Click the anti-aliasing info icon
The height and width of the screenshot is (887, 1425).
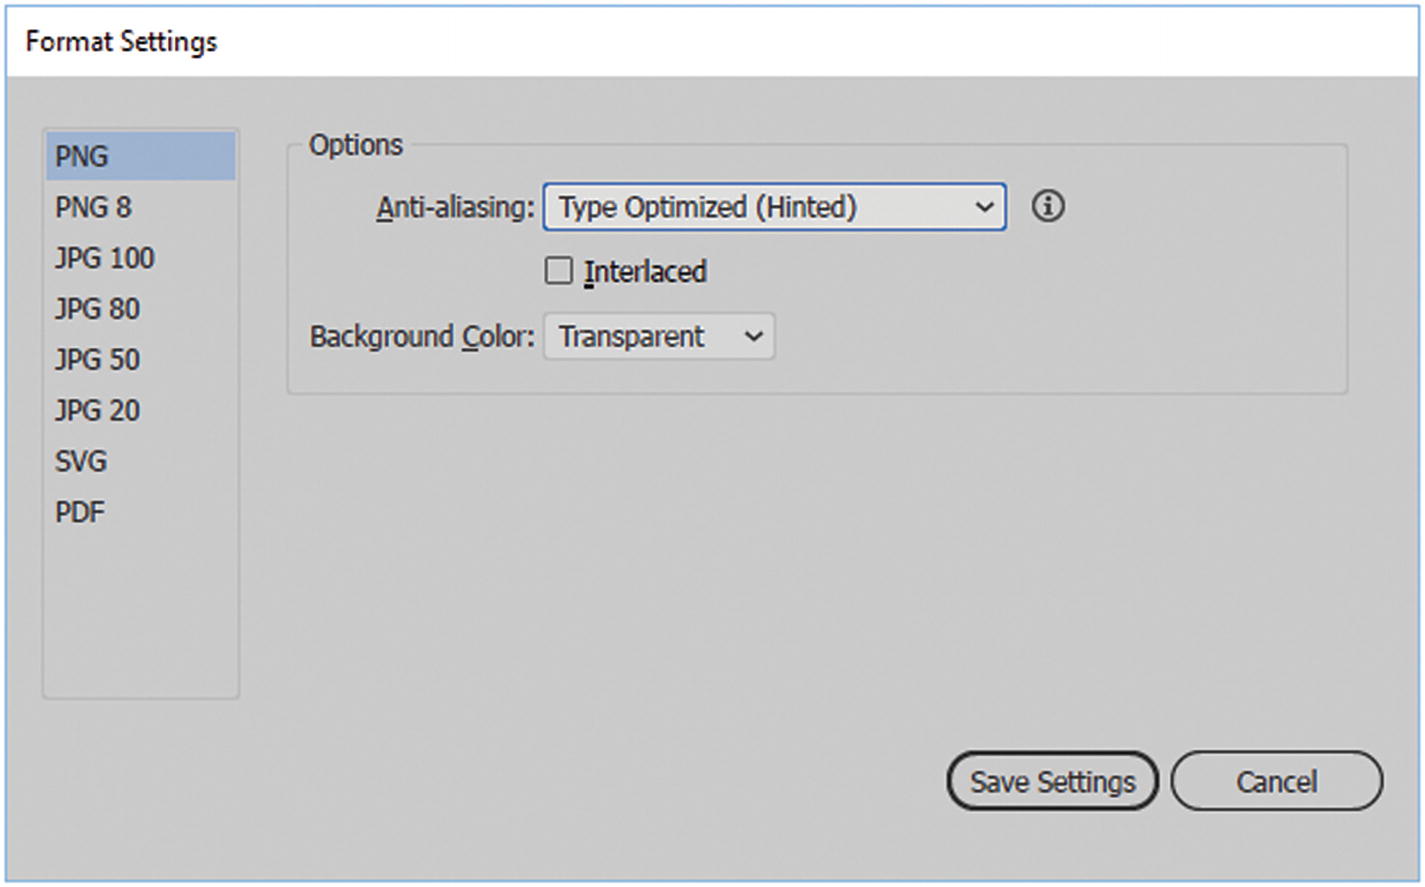(x=1047, y=207)
